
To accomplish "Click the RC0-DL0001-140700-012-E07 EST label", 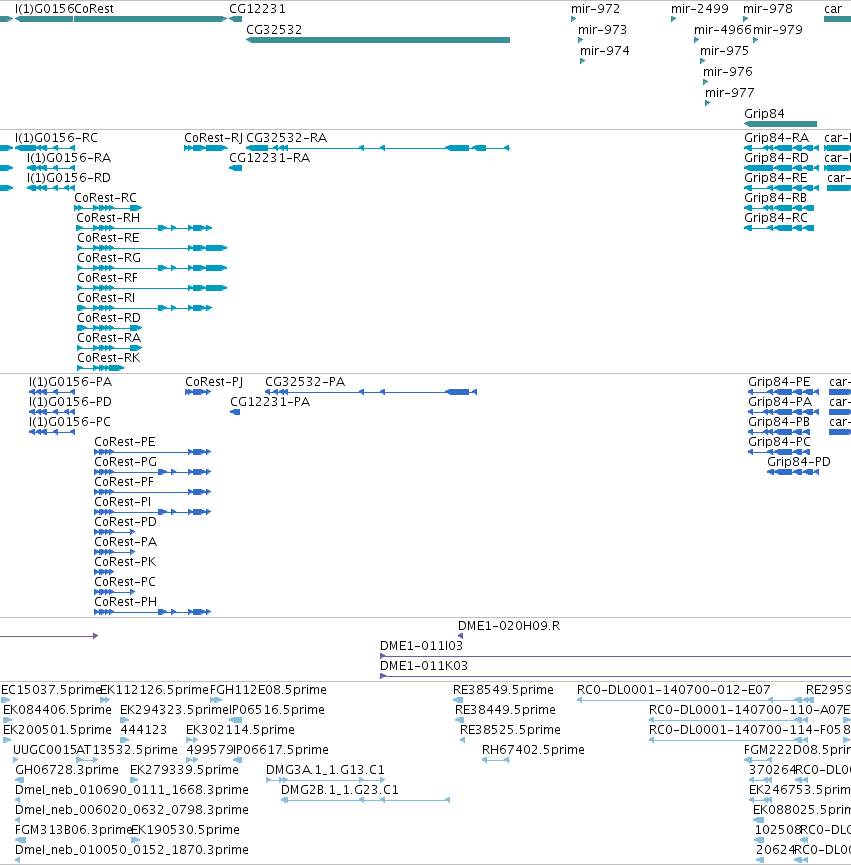I will point(673,690).
